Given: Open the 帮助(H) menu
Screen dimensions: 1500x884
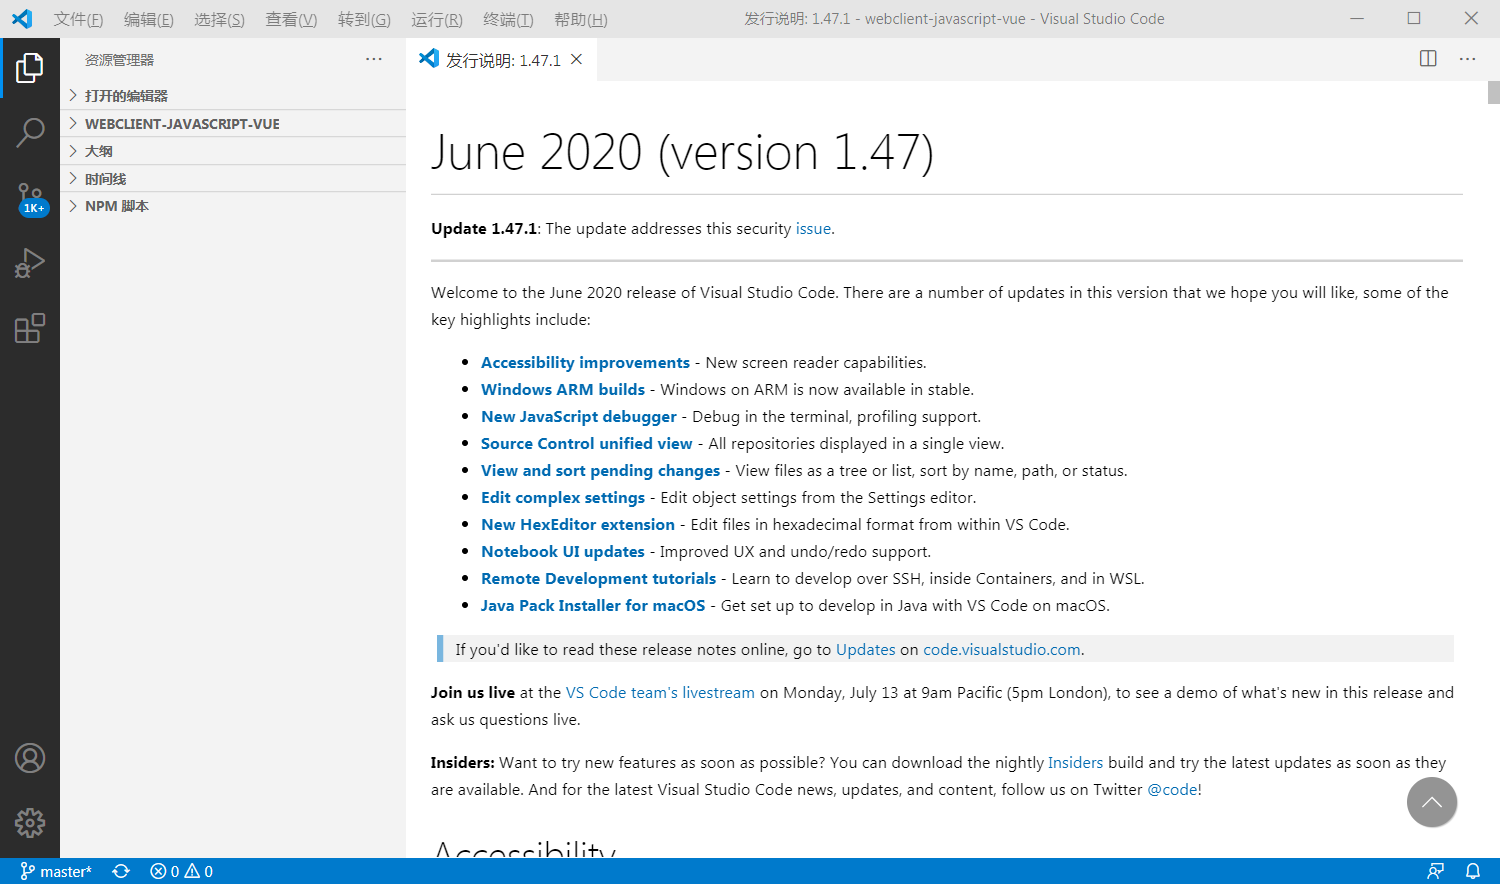Looking at the screenshot, I should pyautogui.click(x=581, y=19).
